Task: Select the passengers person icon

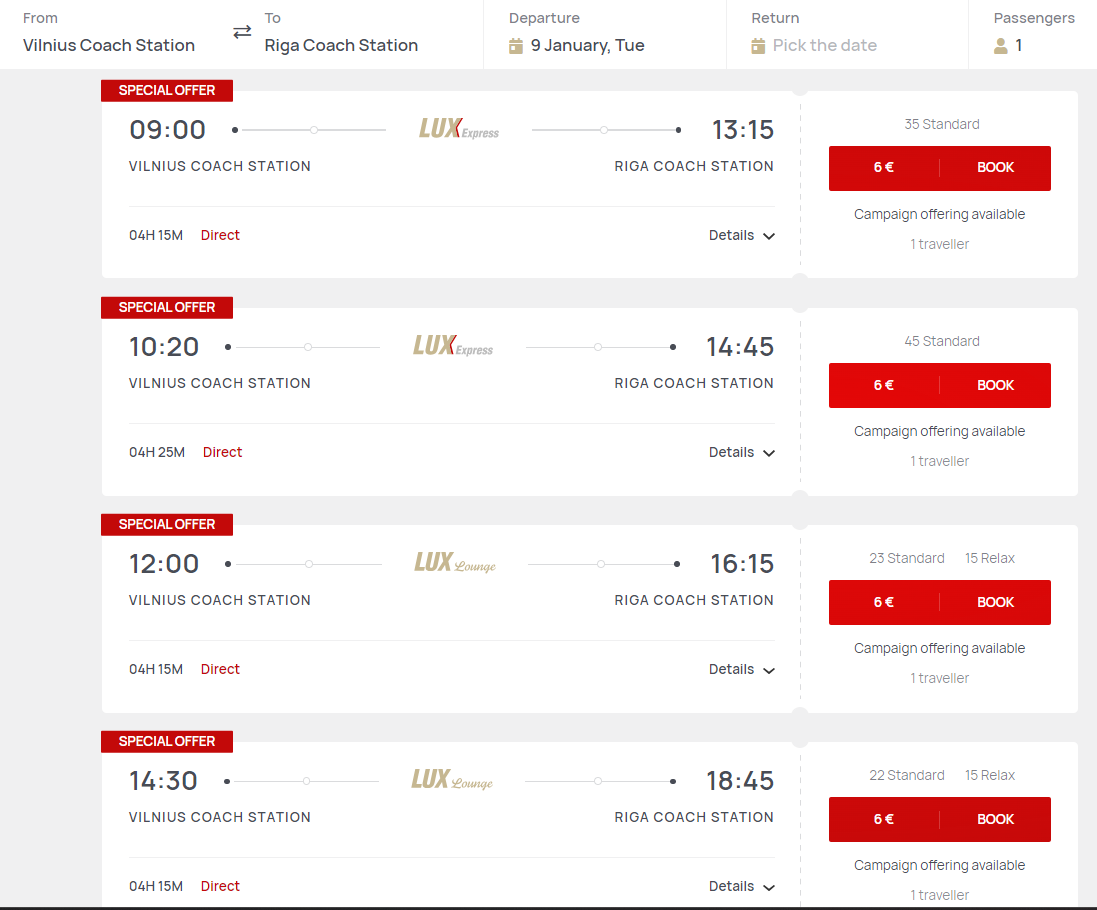Action: click(1000, 46)
